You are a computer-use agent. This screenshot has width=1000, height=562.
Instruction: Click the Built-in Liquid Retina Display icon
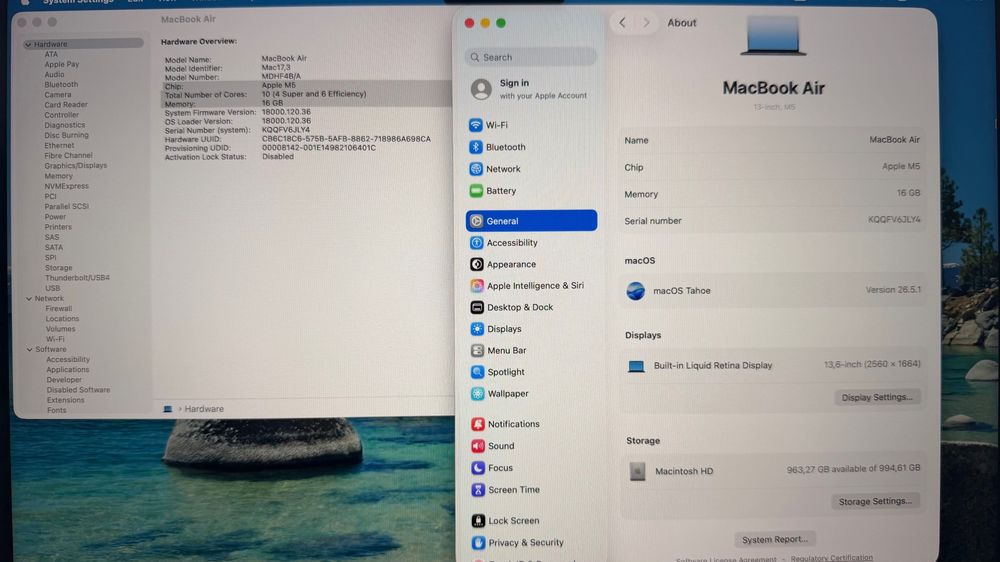pos(636,366)
